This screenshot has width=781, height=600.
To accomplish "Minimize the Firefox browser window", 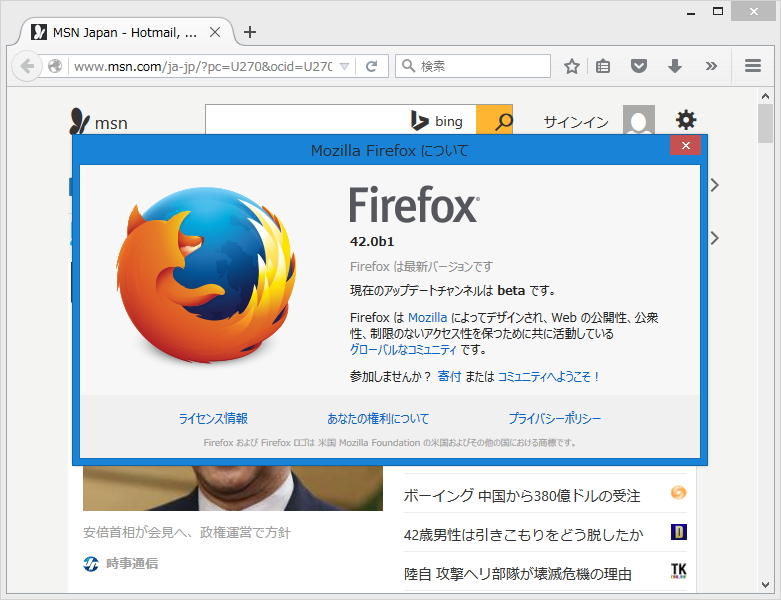I will 690,12.
